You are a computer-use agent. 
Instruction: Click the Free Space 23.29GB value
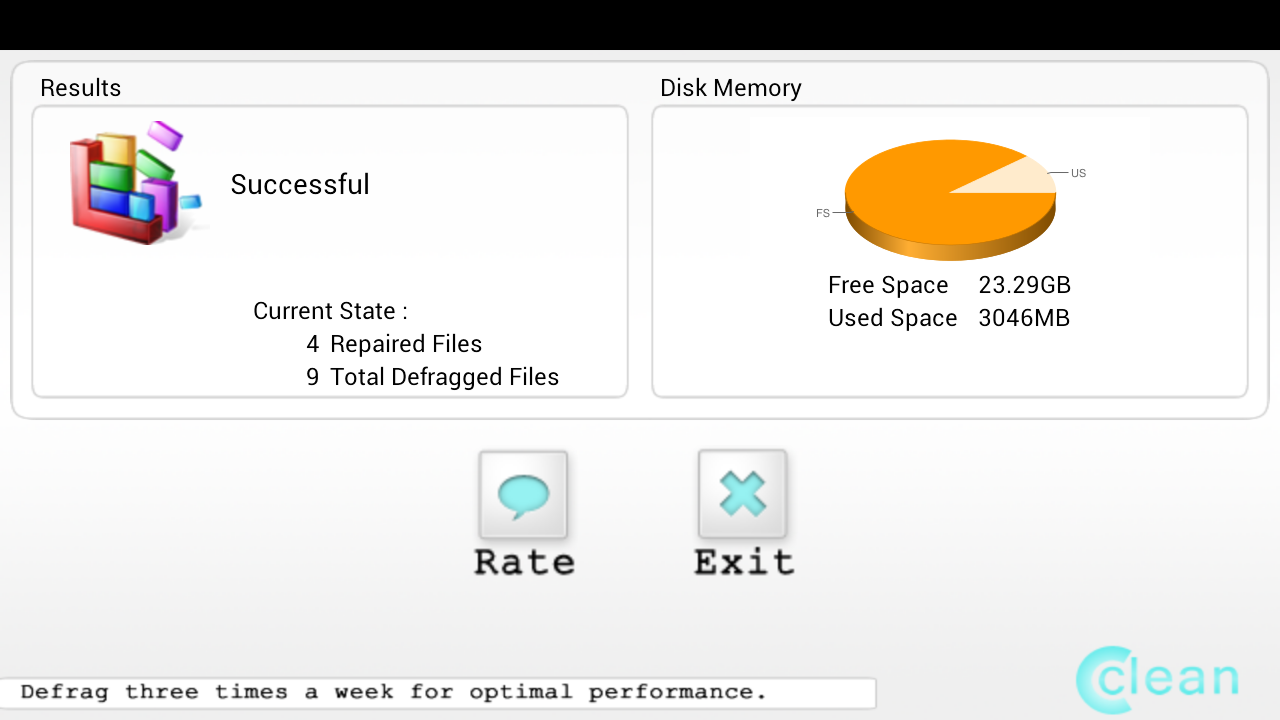1025,285
